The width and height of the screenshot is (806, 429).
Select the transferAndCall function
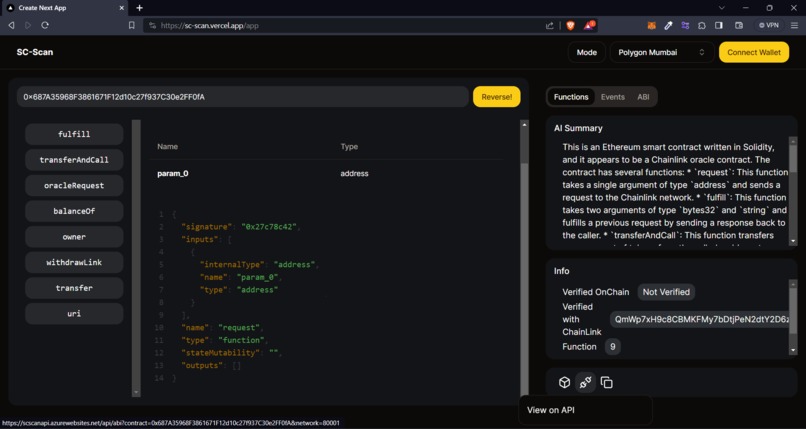(74, 160)
